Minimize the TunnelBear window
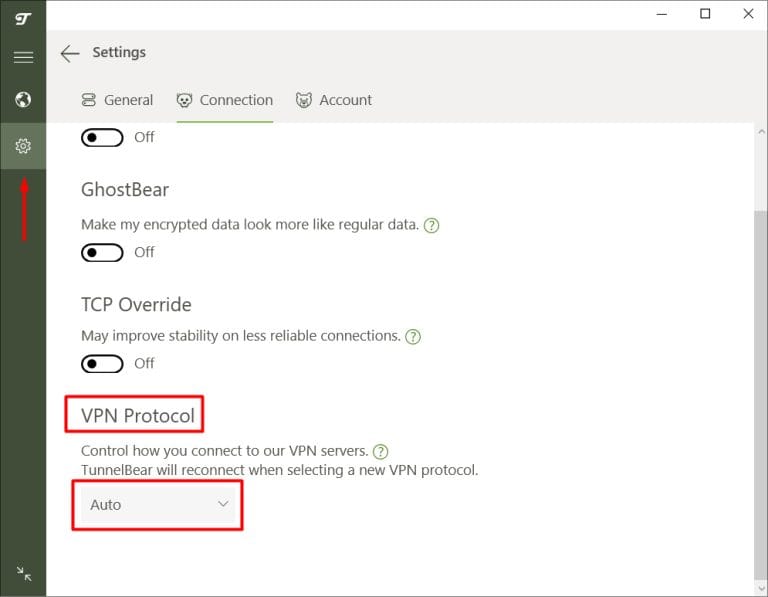This screenshot has height=597, width=768. click(661, 14)
